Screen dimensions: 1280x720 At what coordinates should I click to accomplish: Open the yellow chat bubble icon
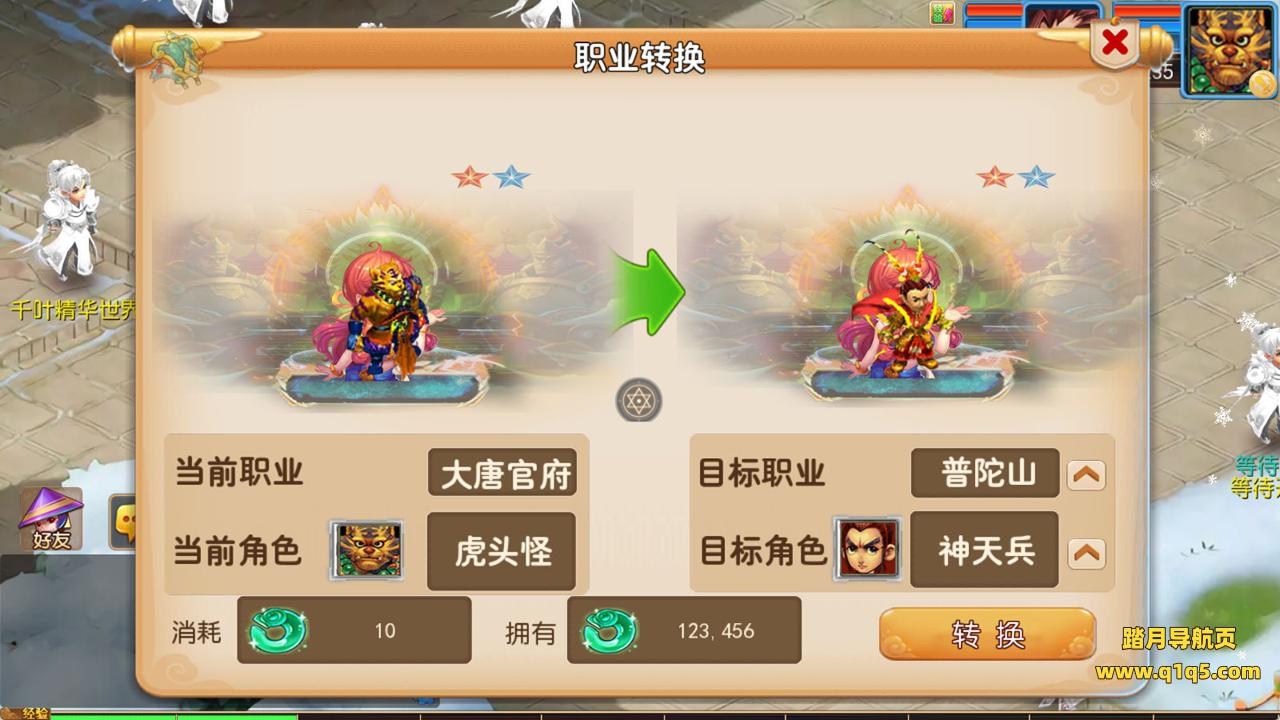(123, 521)
